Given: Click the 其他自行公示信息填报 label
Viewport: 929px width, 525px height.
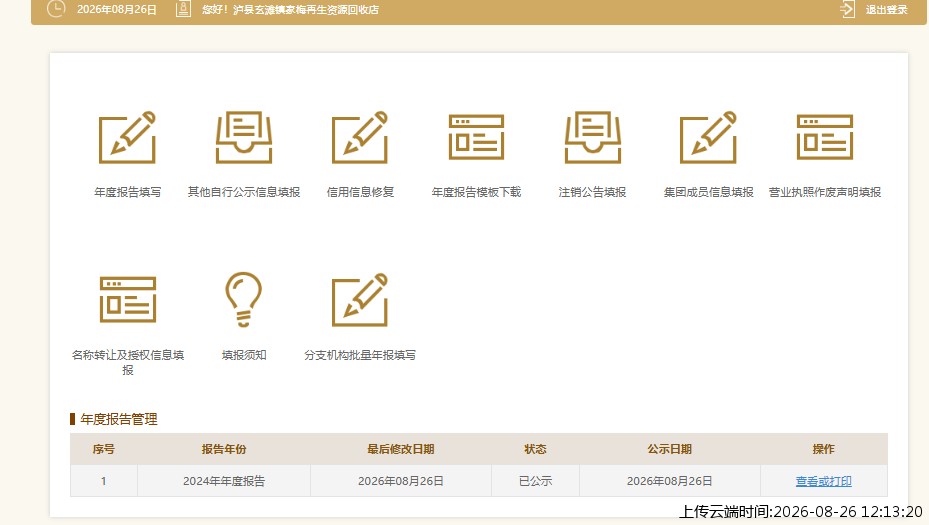Looking at the screenshot, I should tap(244, 192).
